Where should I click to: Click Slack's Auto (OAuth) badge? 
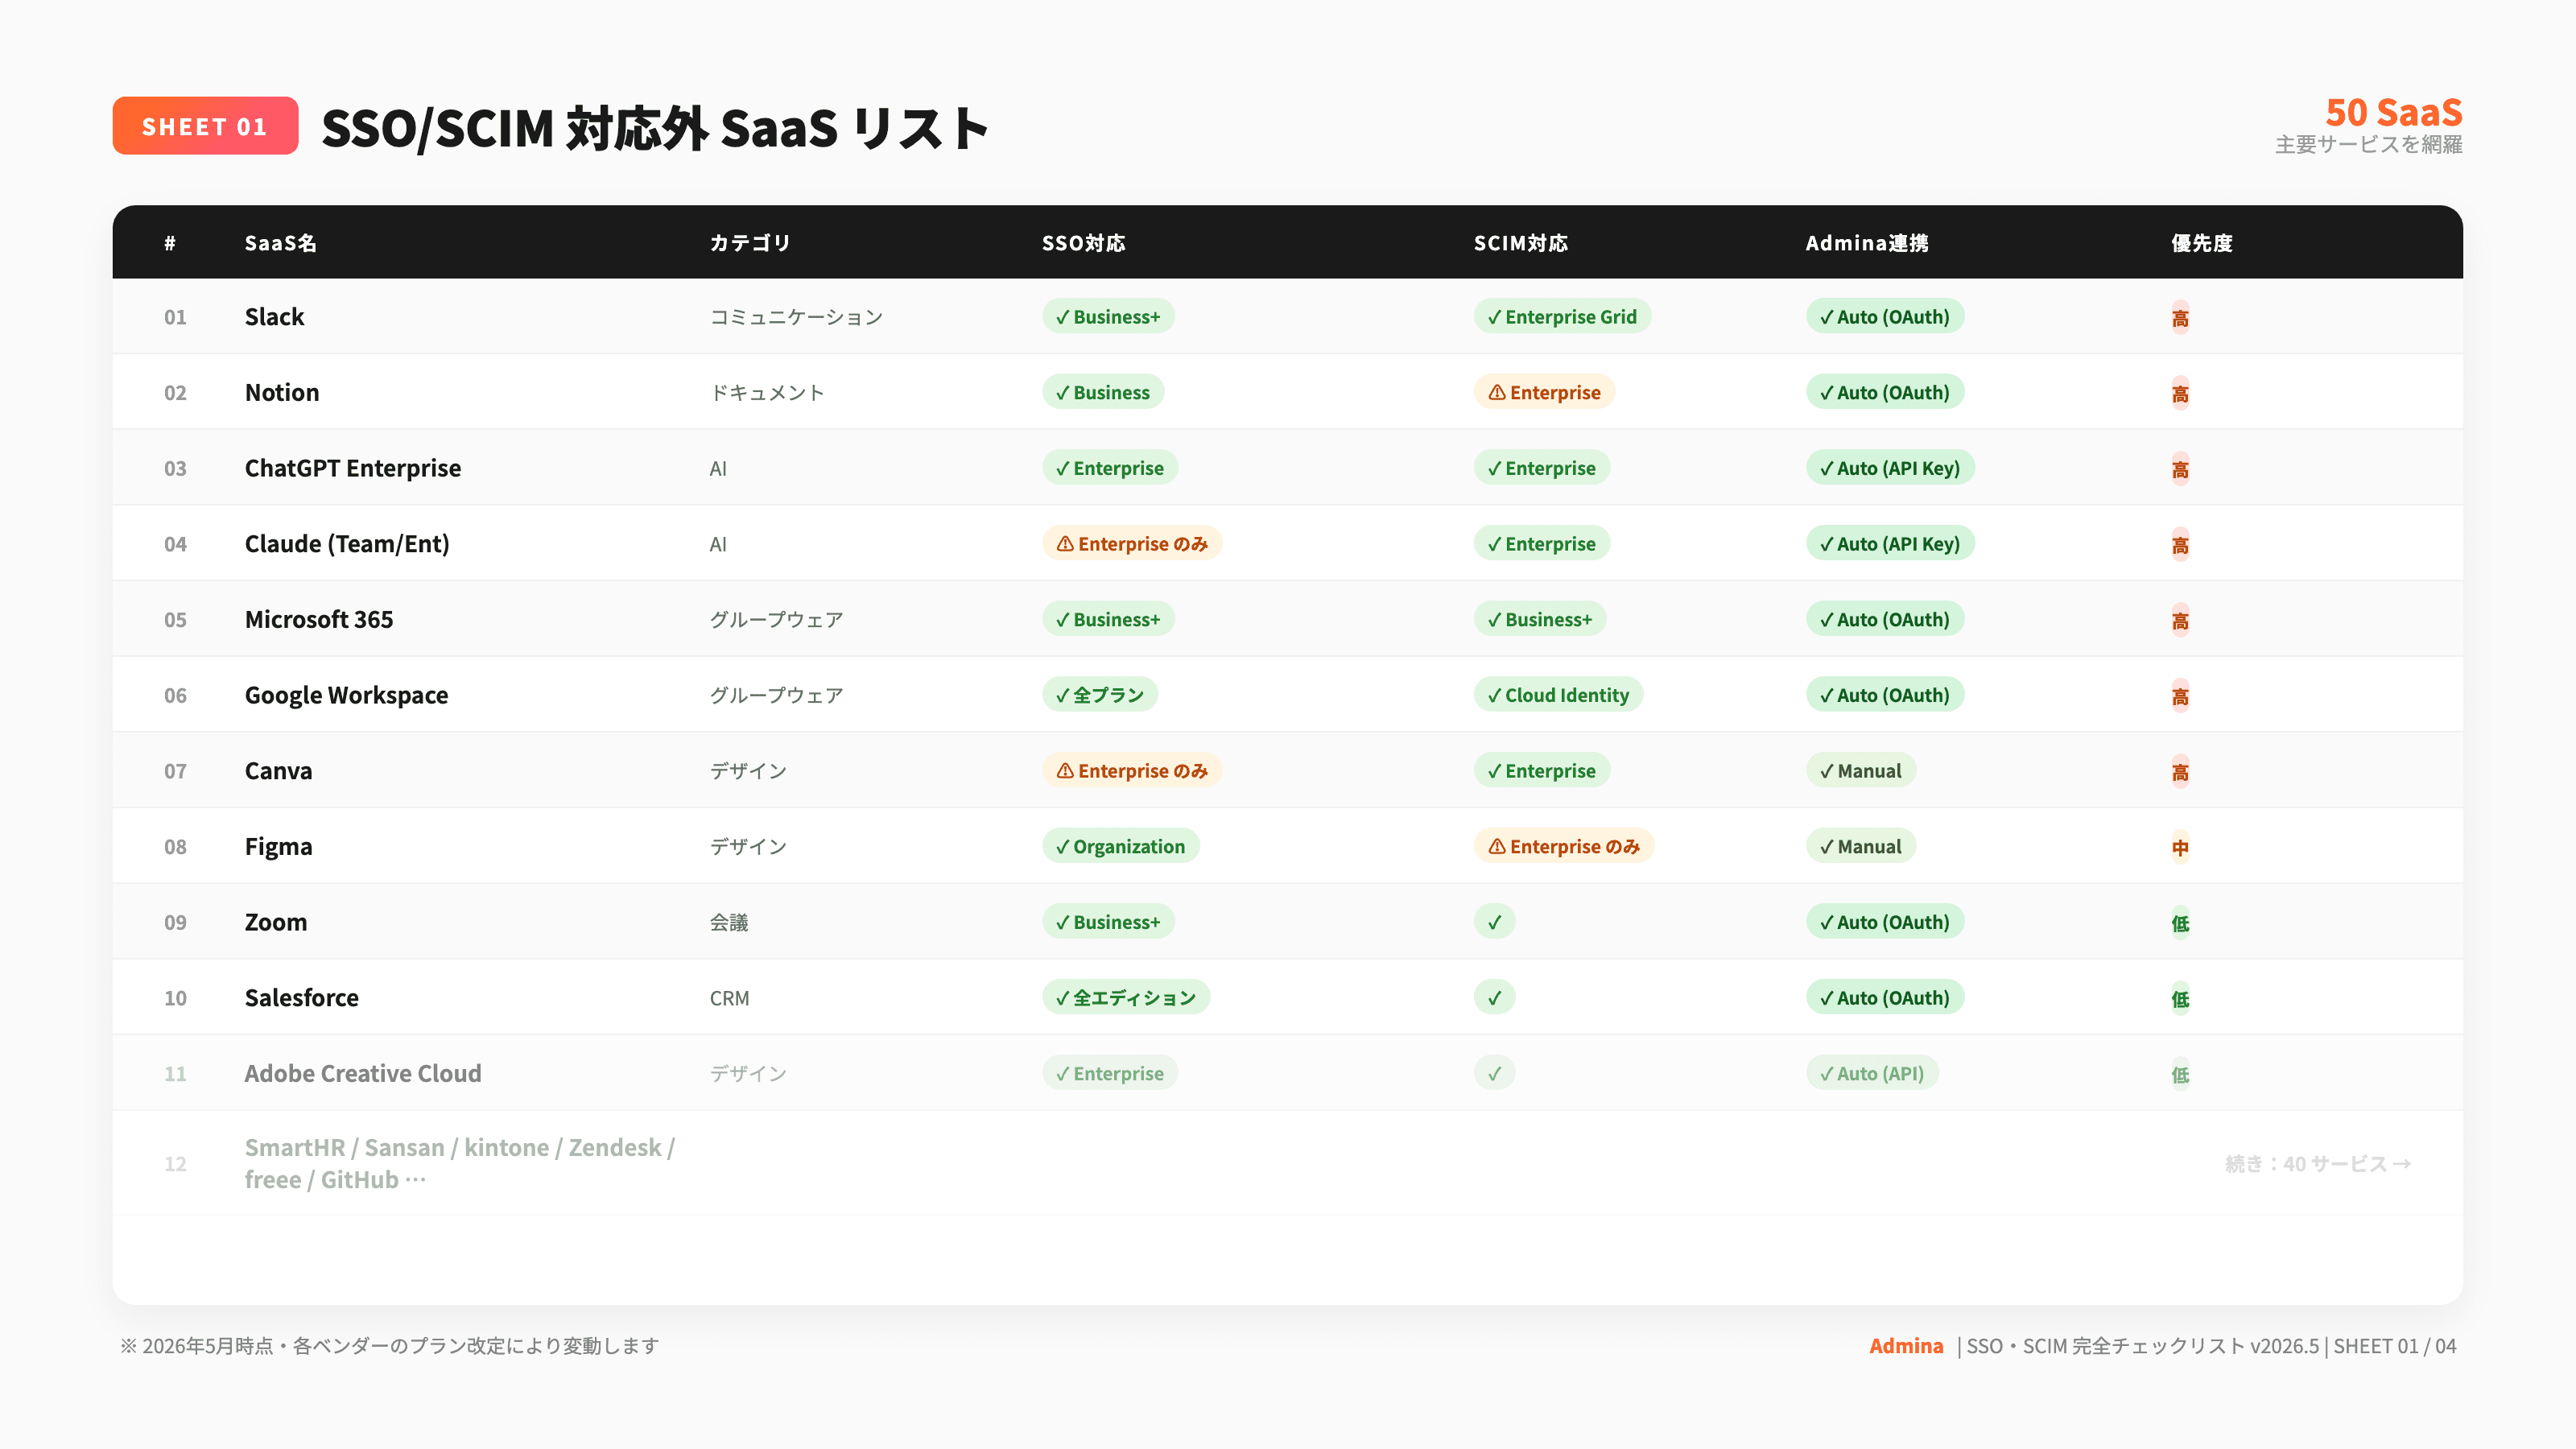(1885, 317)
